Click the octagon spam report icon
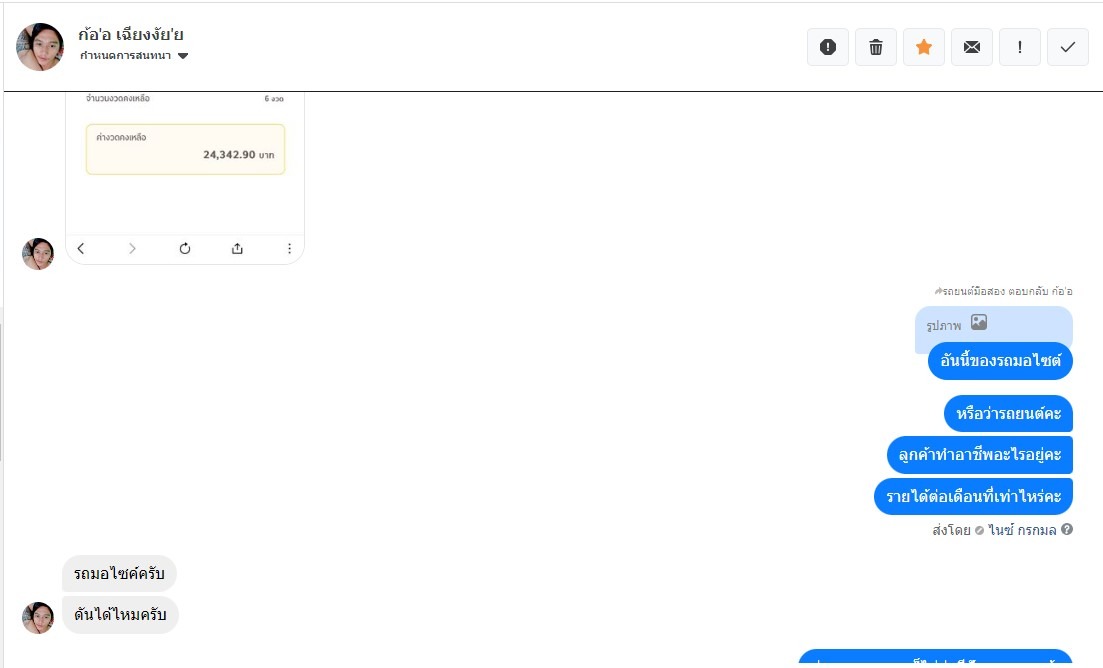This screenshot has width=1103, height=668. point(827,47)
